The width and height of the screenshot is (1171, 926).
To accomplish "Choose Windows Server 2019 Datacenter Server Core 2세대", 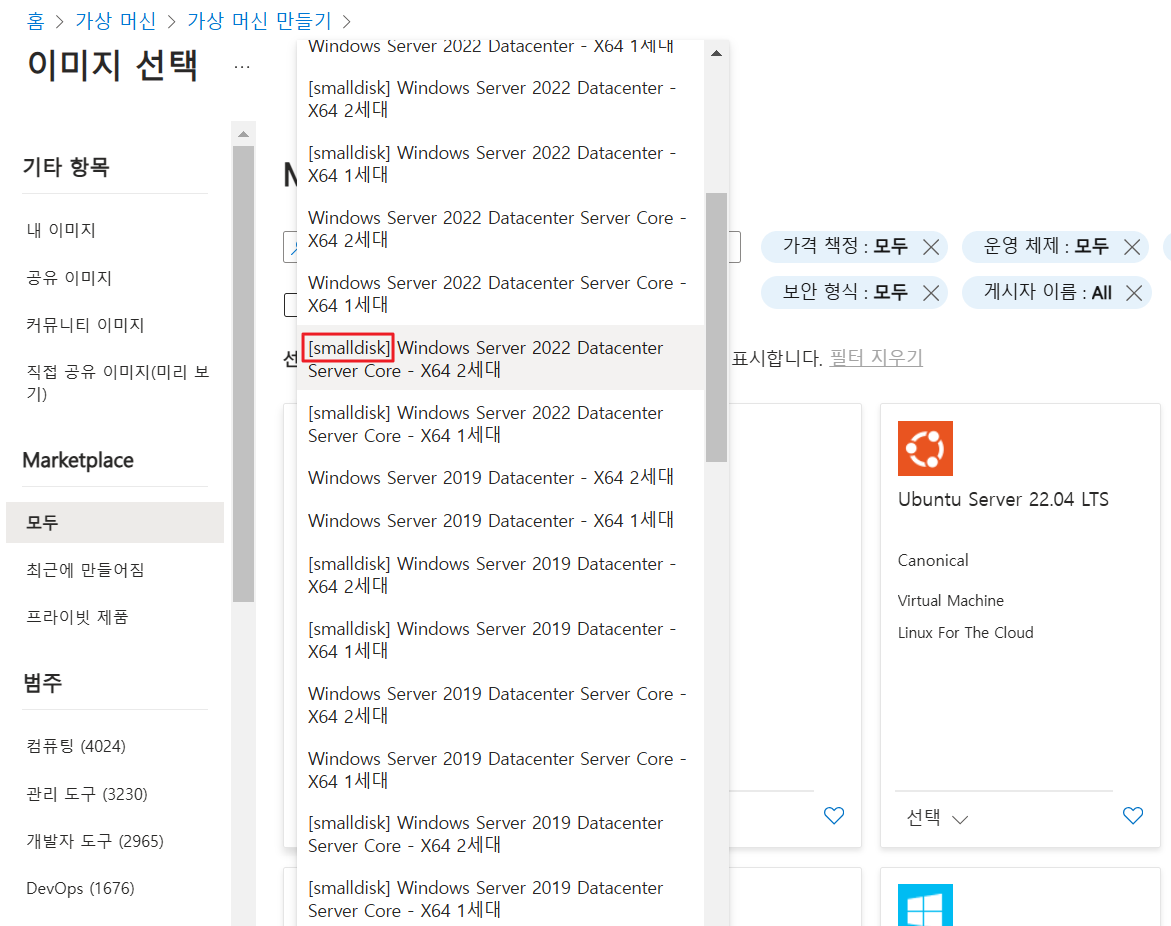I will [x=500, y=705].
